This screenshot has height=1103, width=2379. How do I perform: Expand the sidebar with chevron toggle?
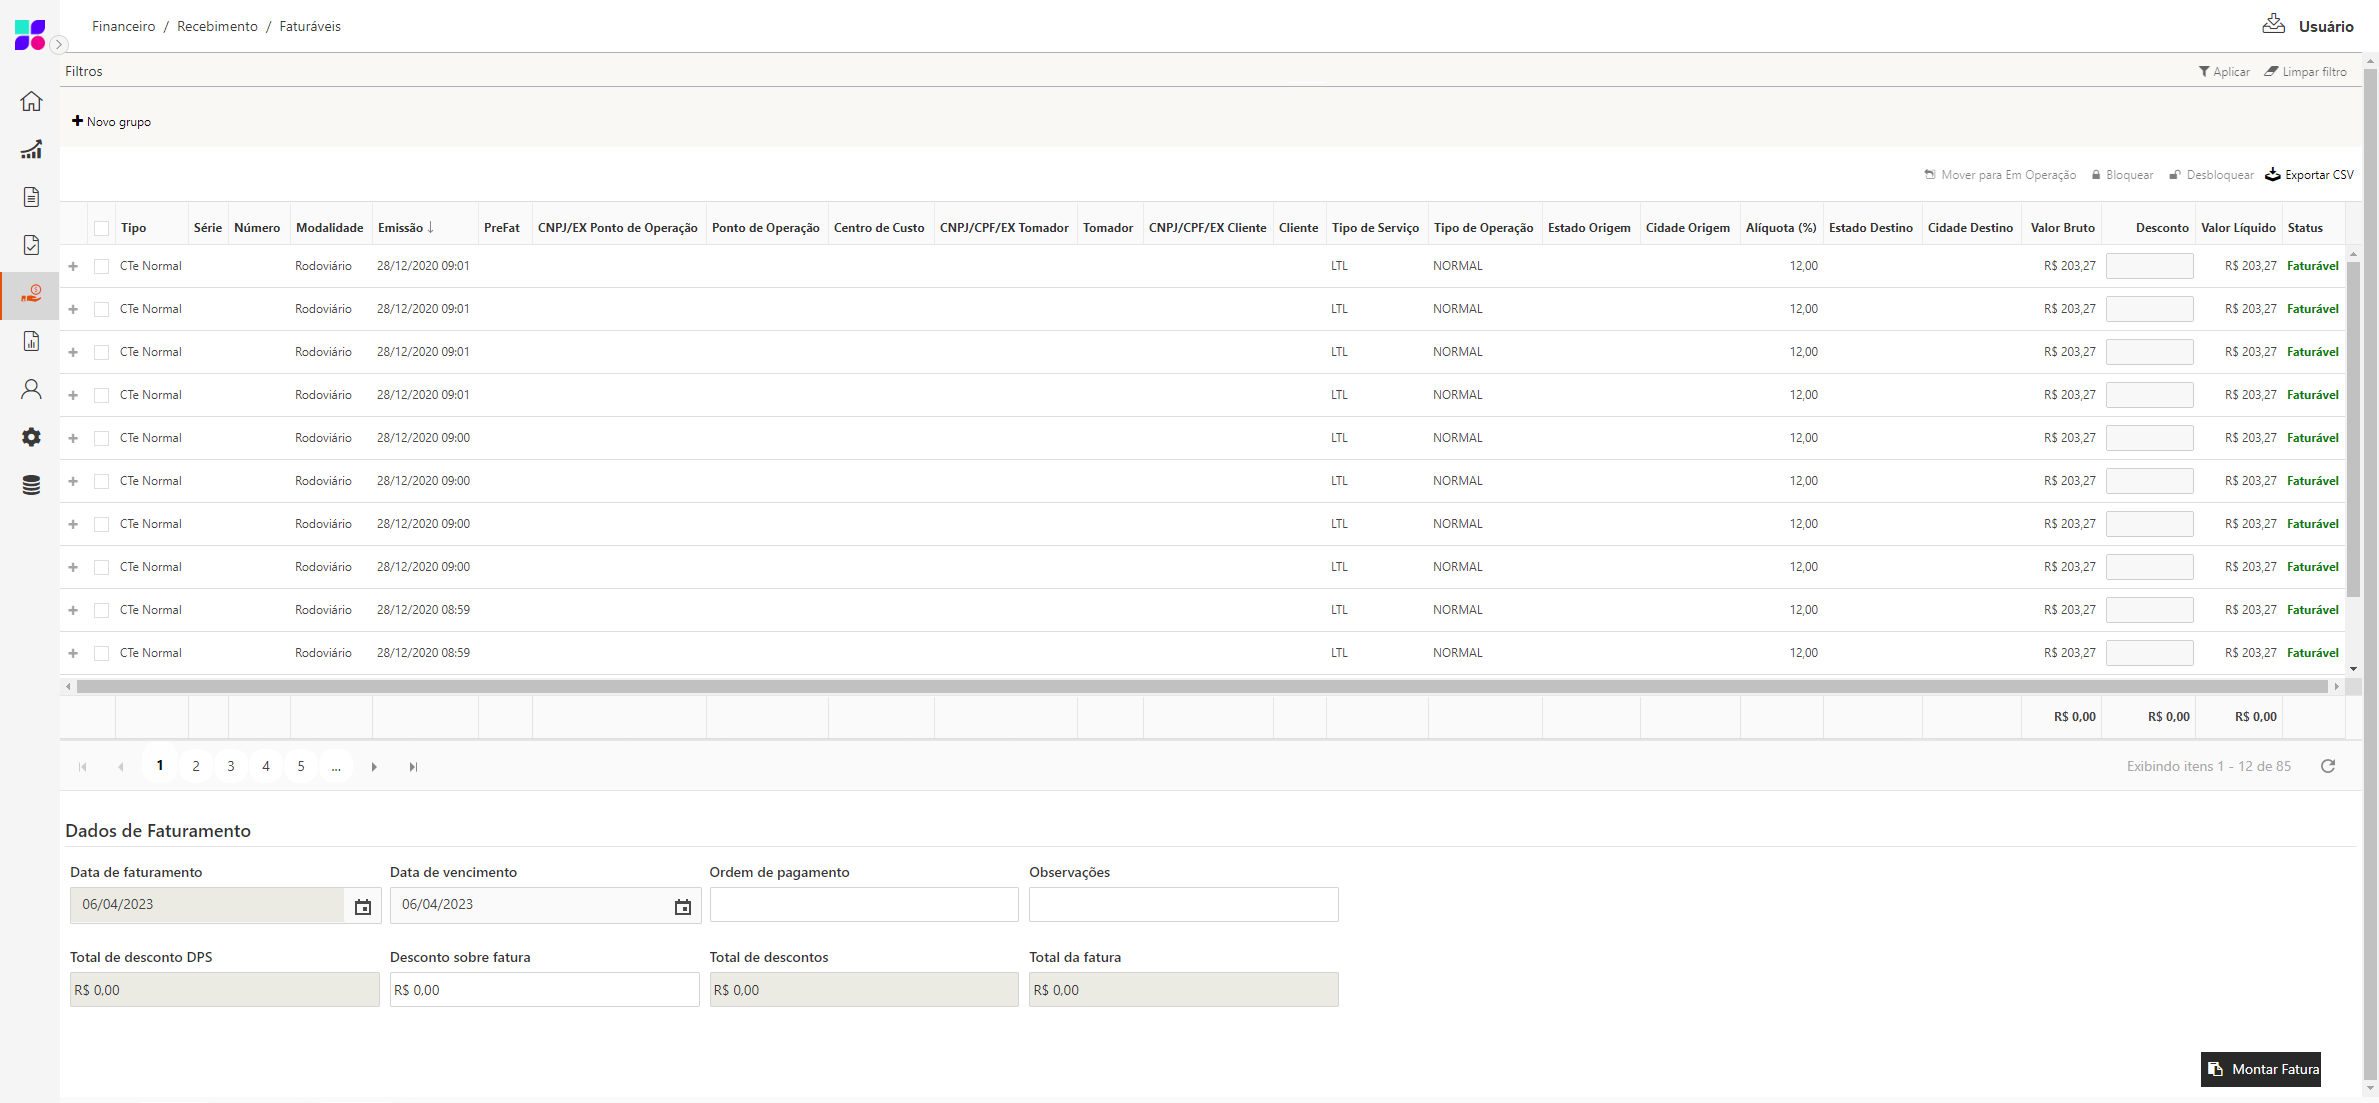pyautogui.click(x=59, y=44)
